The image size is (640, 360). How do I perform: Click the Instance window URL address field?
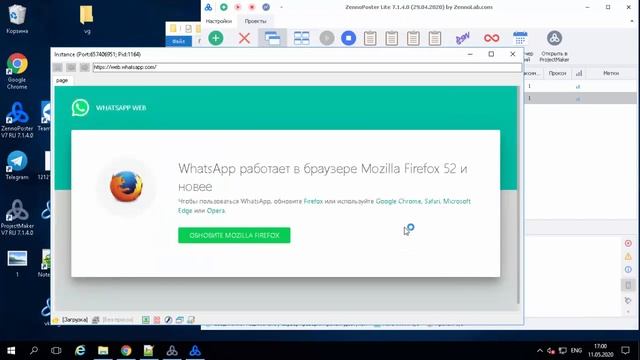pos(307,67)
